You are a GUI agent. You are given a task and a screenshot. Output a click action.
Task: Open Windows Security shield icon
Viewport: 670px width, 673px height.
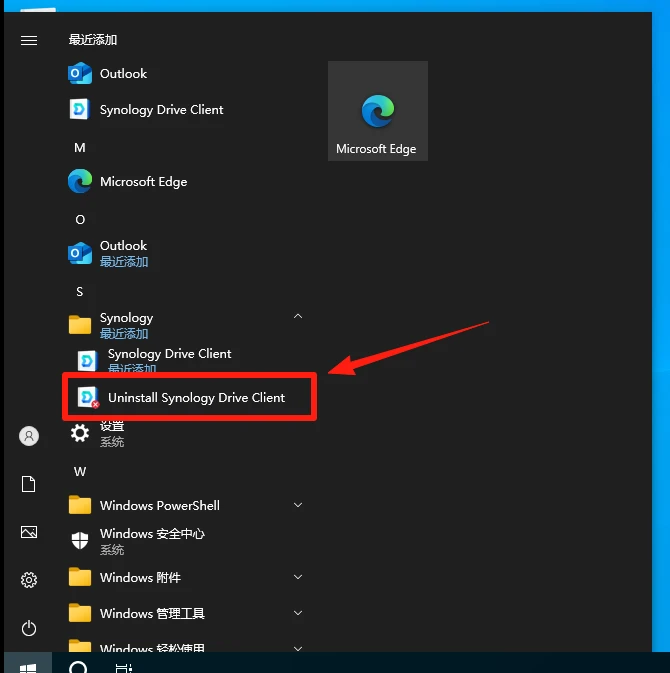[x=80, y=541]
